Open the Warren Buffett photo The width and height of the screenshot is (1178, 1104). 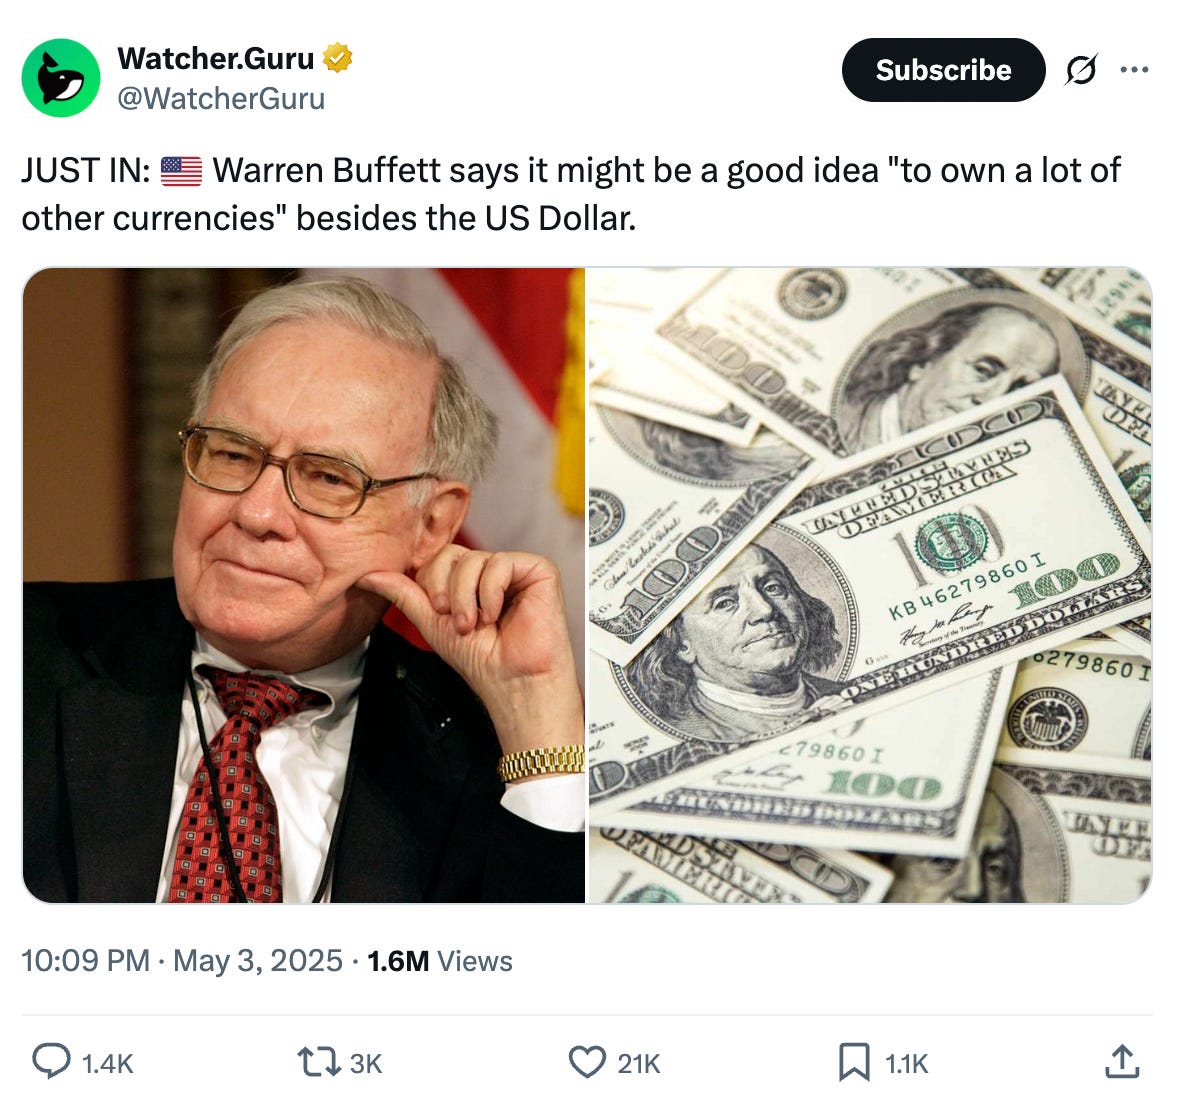click(x=304, y=585)
